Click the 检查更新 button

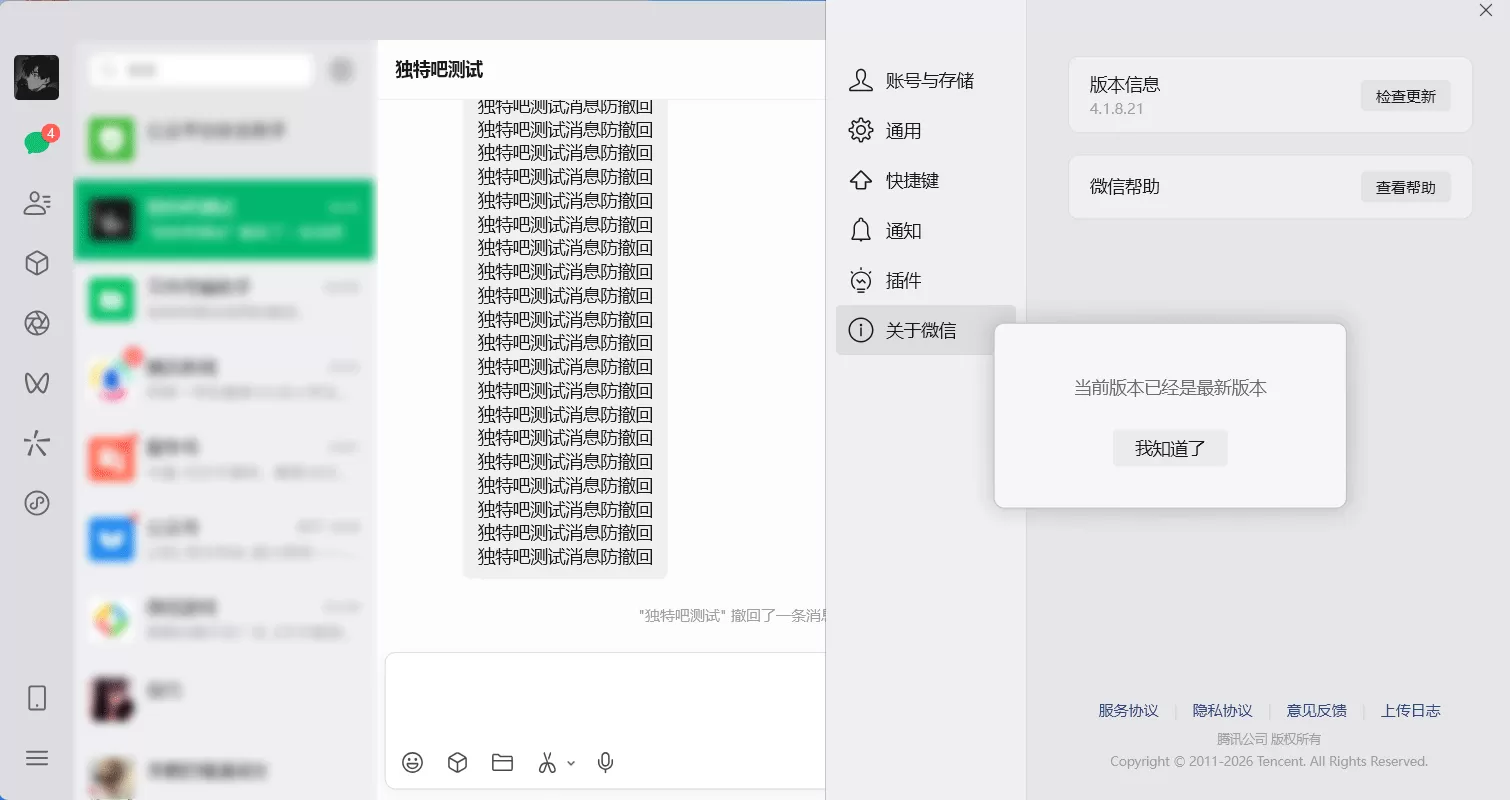tap(1405, 96)
